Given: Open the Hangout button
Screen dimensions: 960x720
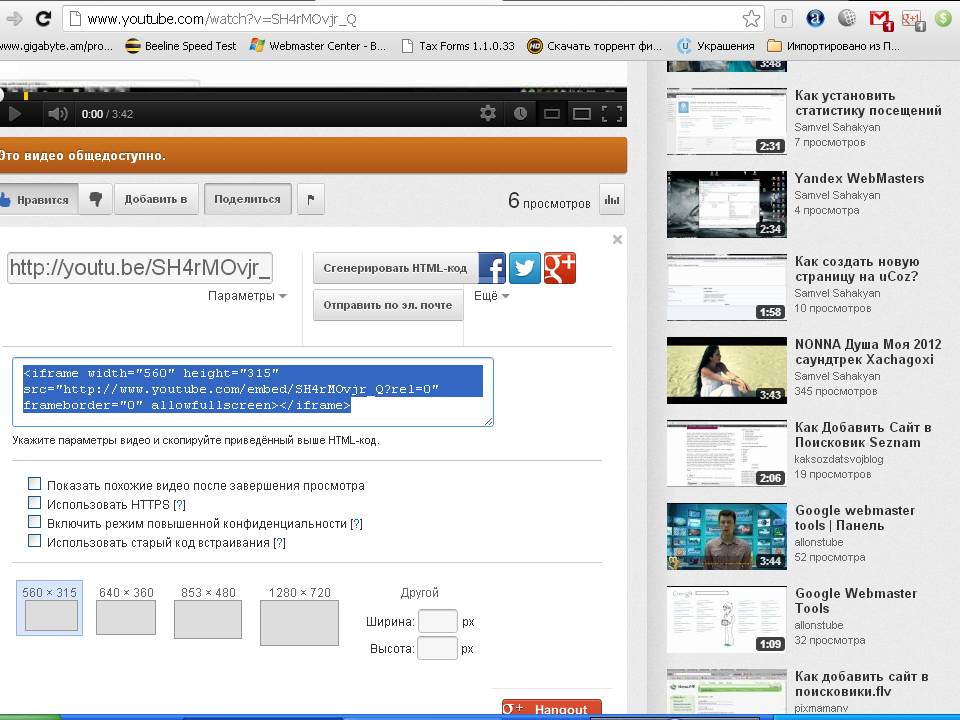Looking at the screenshot, I should [552, 708].
